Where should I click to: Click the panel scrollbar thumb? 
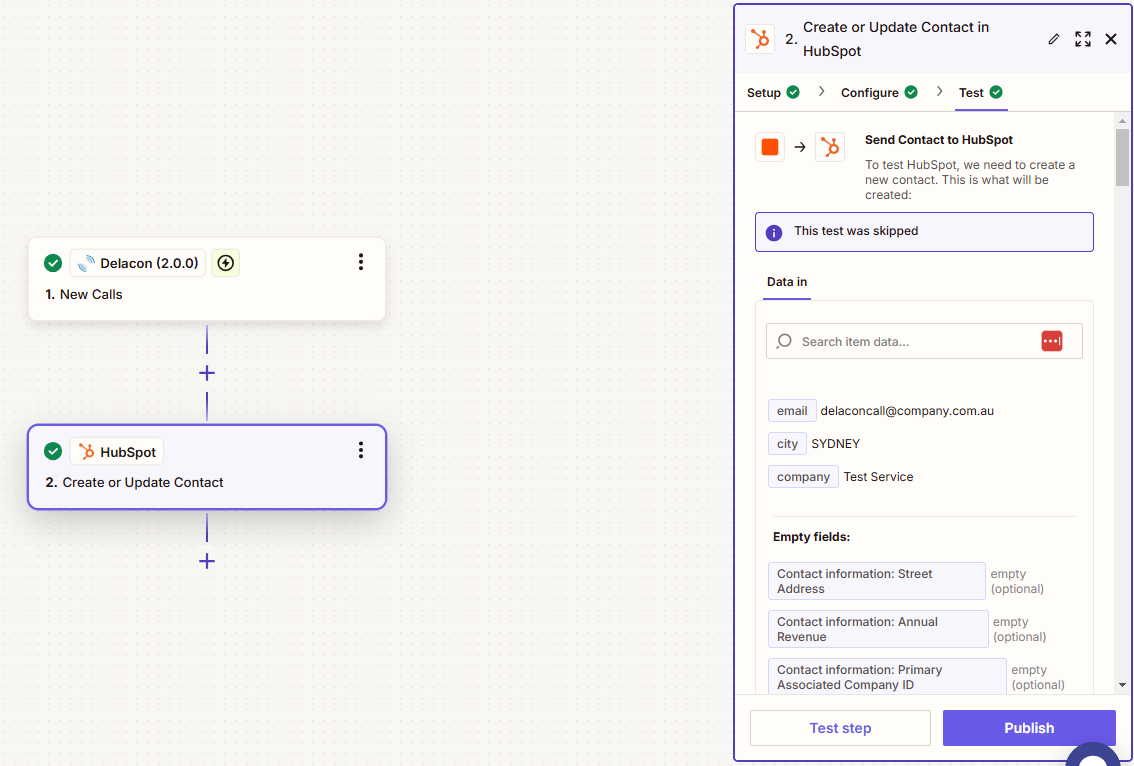point(1122,157)
